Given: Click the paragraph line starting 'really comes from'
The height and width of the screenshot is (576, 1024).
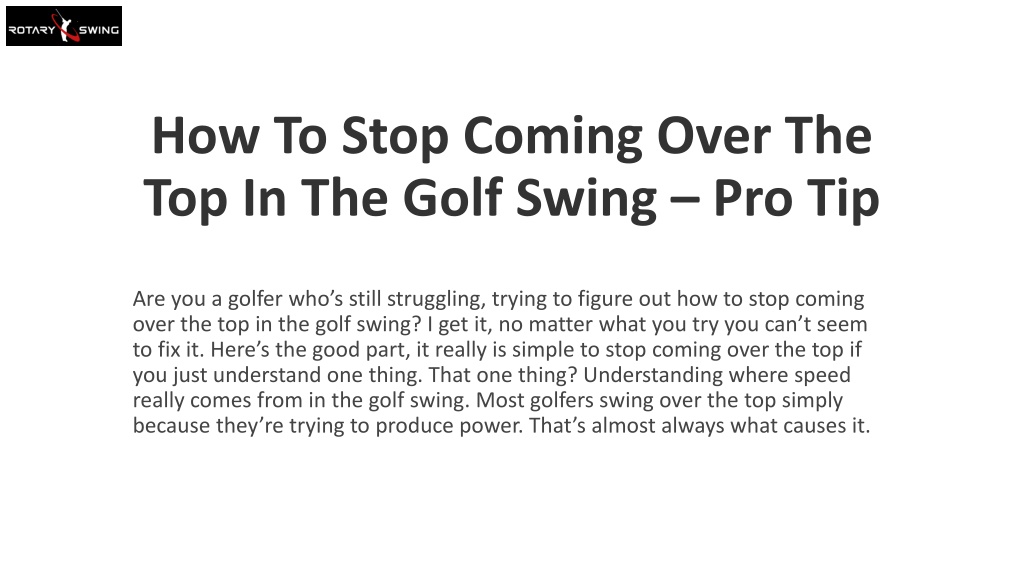Looking at the screenshot, I should point(488,400).
